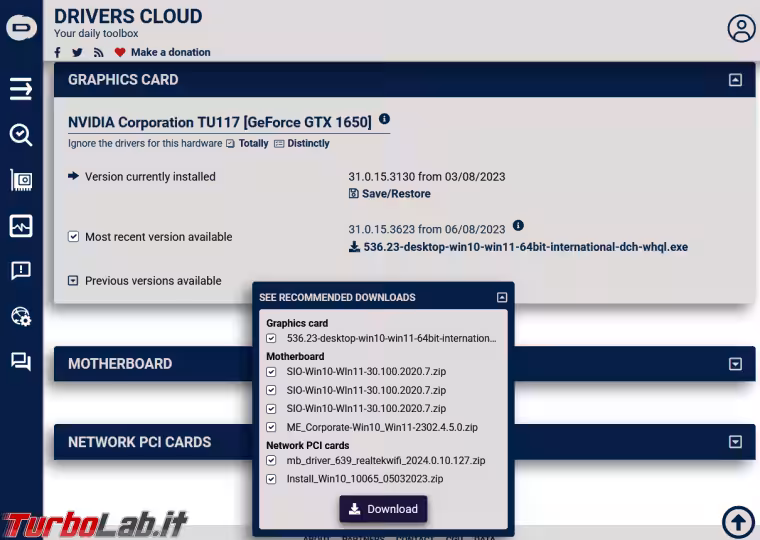Uncheck mb_driver_639_realtekwifi zip item
This screenshot has height=540, width=760.
(271, 461)
